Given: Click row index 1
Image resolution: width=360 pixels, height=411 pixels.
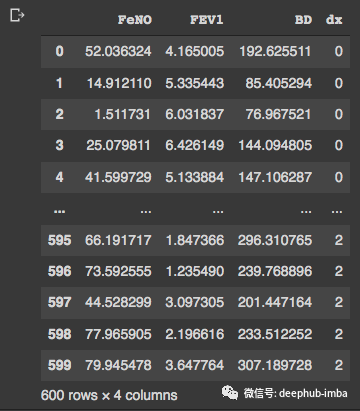Looking at the screenshot, I should pos(59,83).
